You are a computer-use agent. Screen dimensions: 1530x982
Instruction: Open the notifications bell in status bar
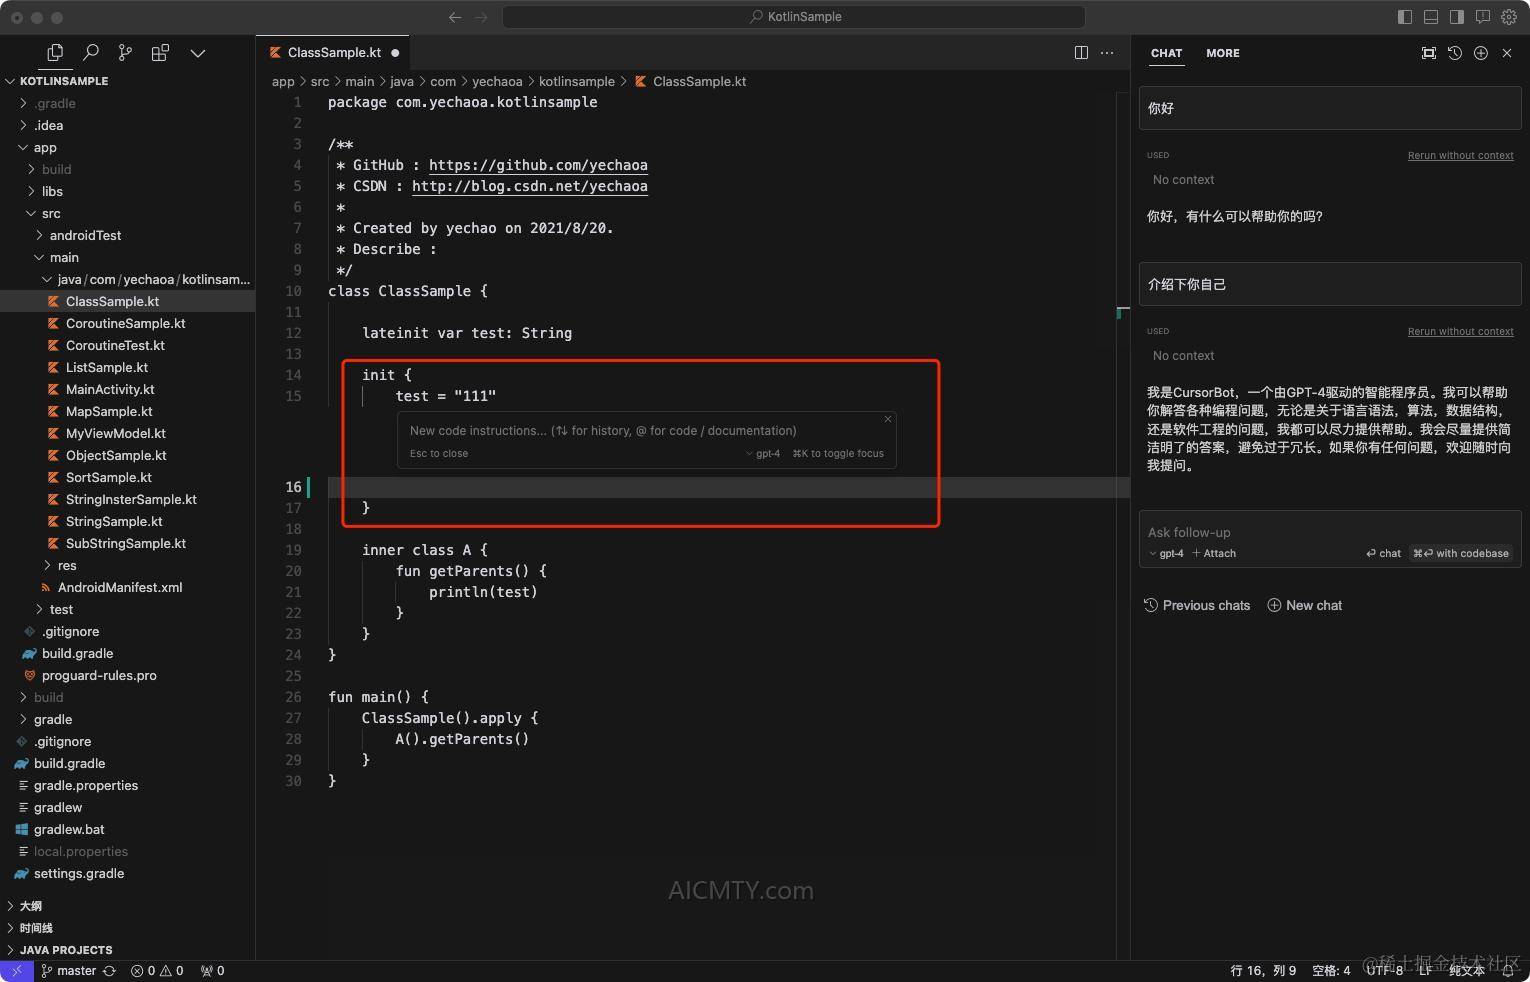tap(1509, 970)
